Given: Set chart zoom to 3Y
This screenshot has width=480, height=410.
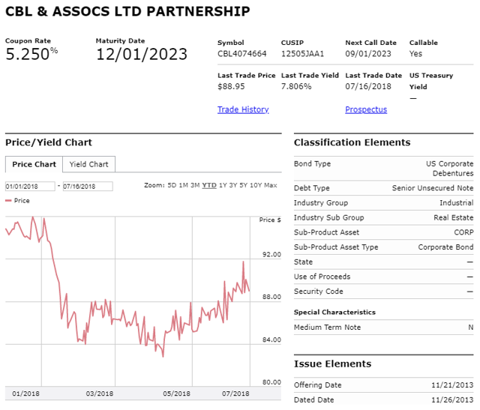Looking at the screenshot, I should 233,185.
